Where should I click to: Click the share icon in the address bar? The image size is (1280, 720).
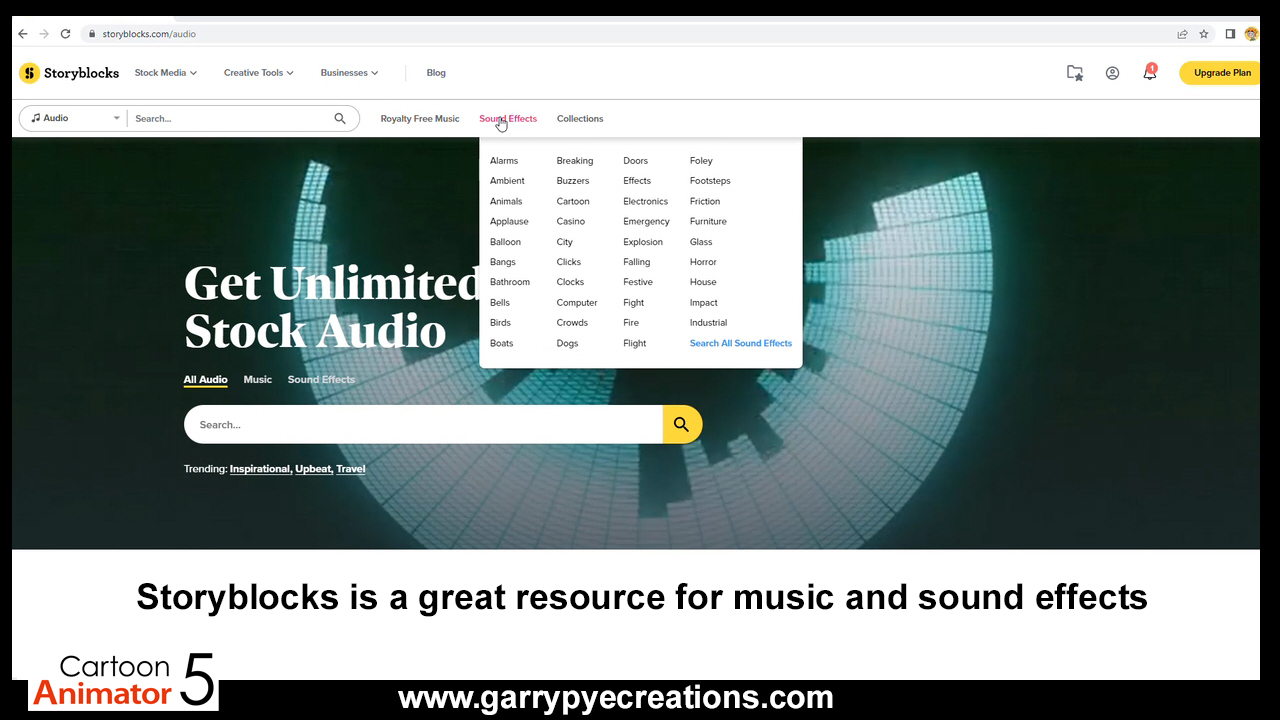click(1182, 34)
